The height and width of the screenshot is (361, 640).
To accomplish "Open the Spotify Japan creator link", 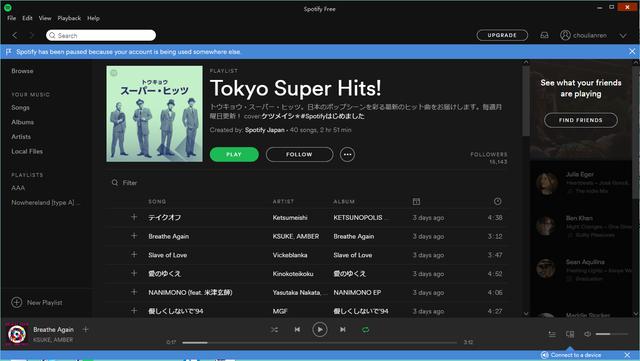I will (264, 130).
